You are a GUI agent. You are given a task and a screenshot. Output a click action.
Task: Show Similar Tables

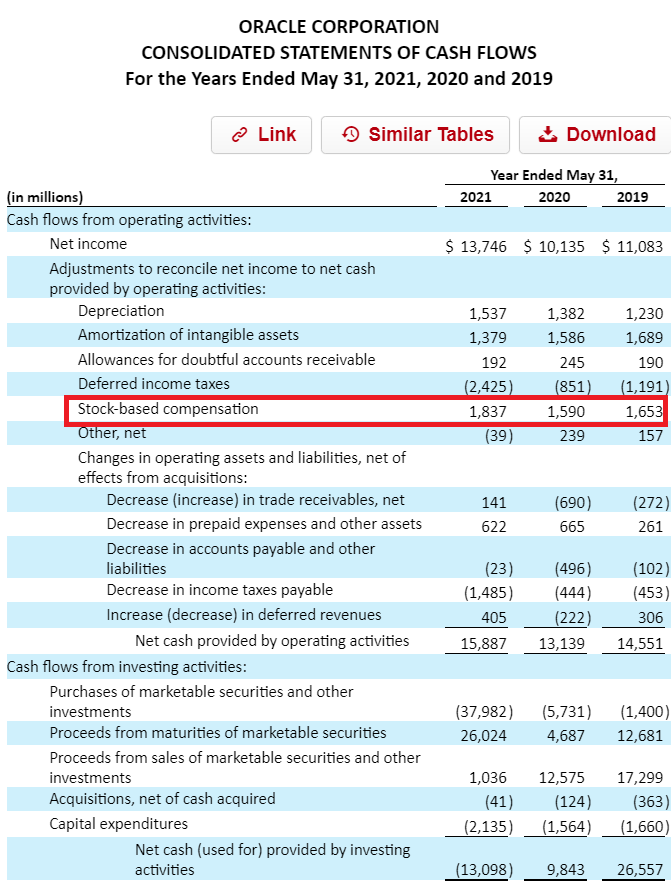click(x=415, y=135)
